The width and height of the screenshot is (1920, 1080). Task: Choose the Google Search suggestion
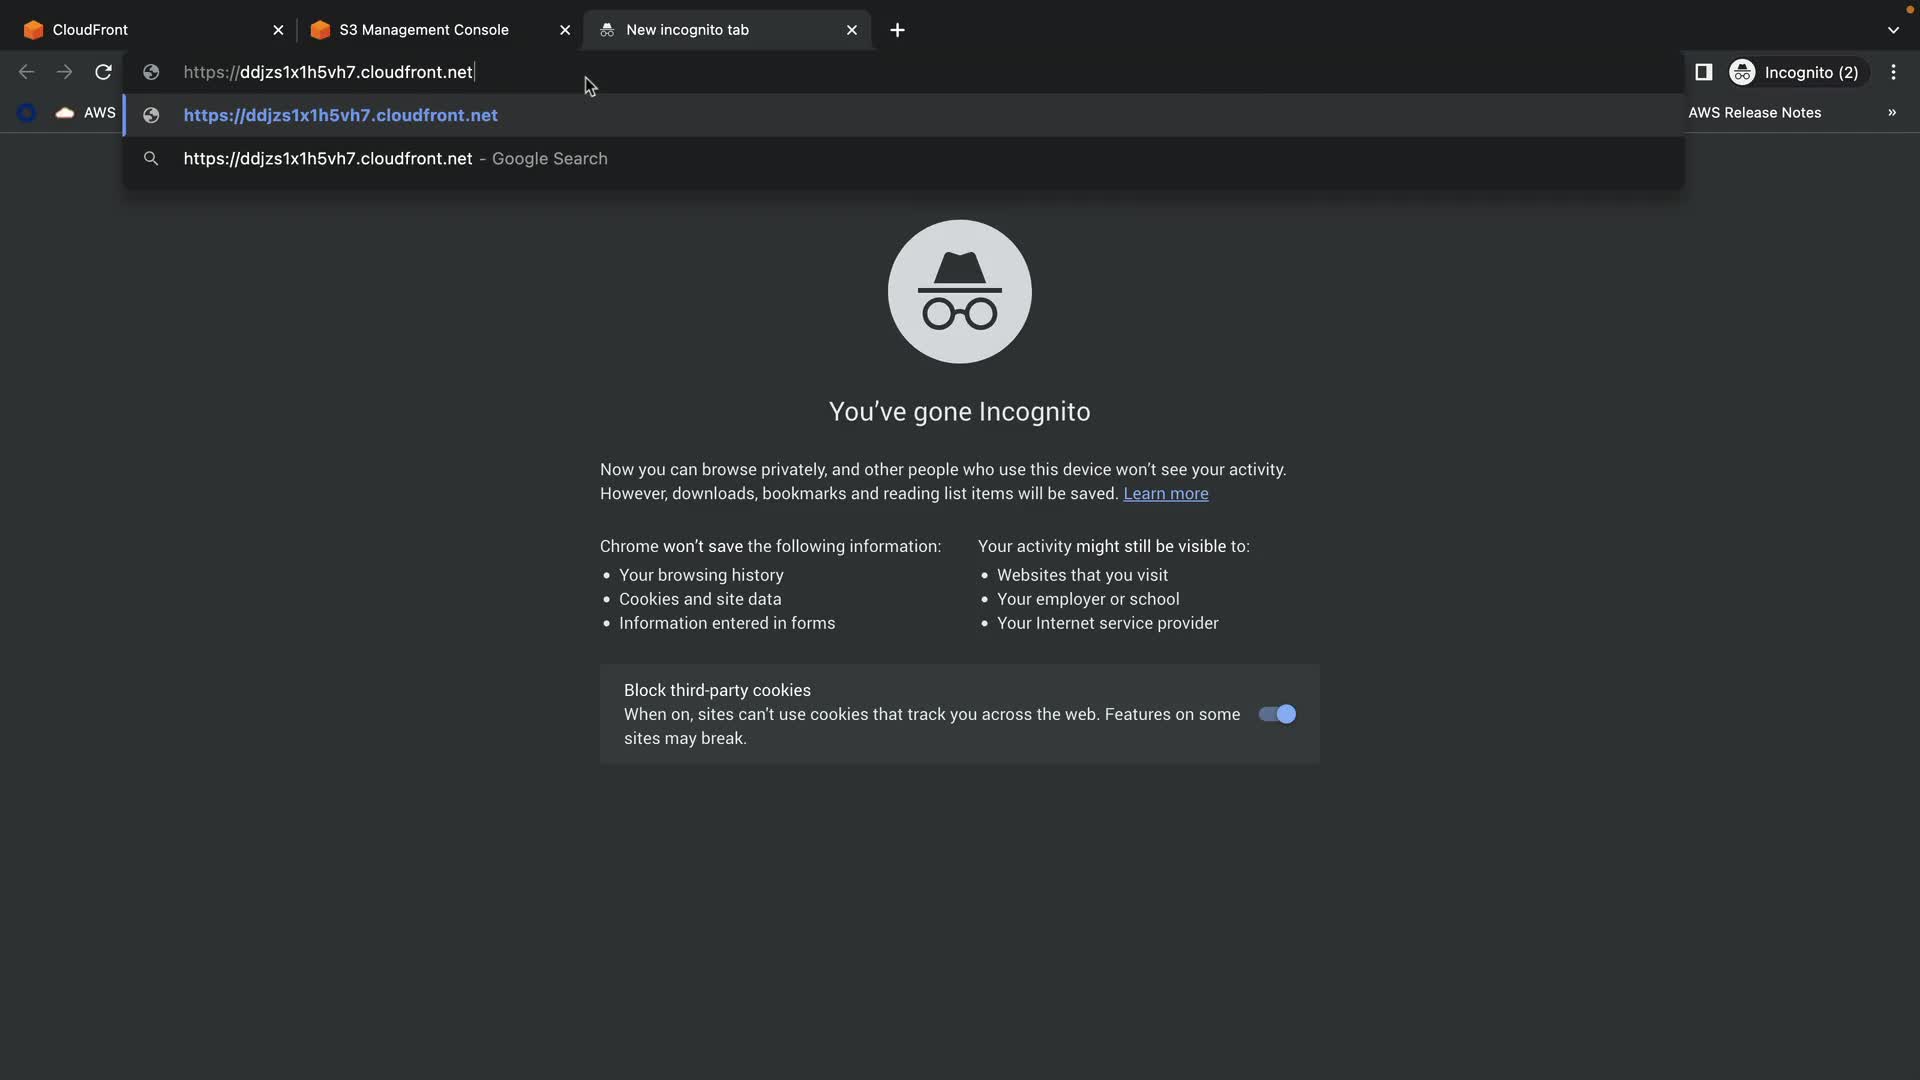395,159
